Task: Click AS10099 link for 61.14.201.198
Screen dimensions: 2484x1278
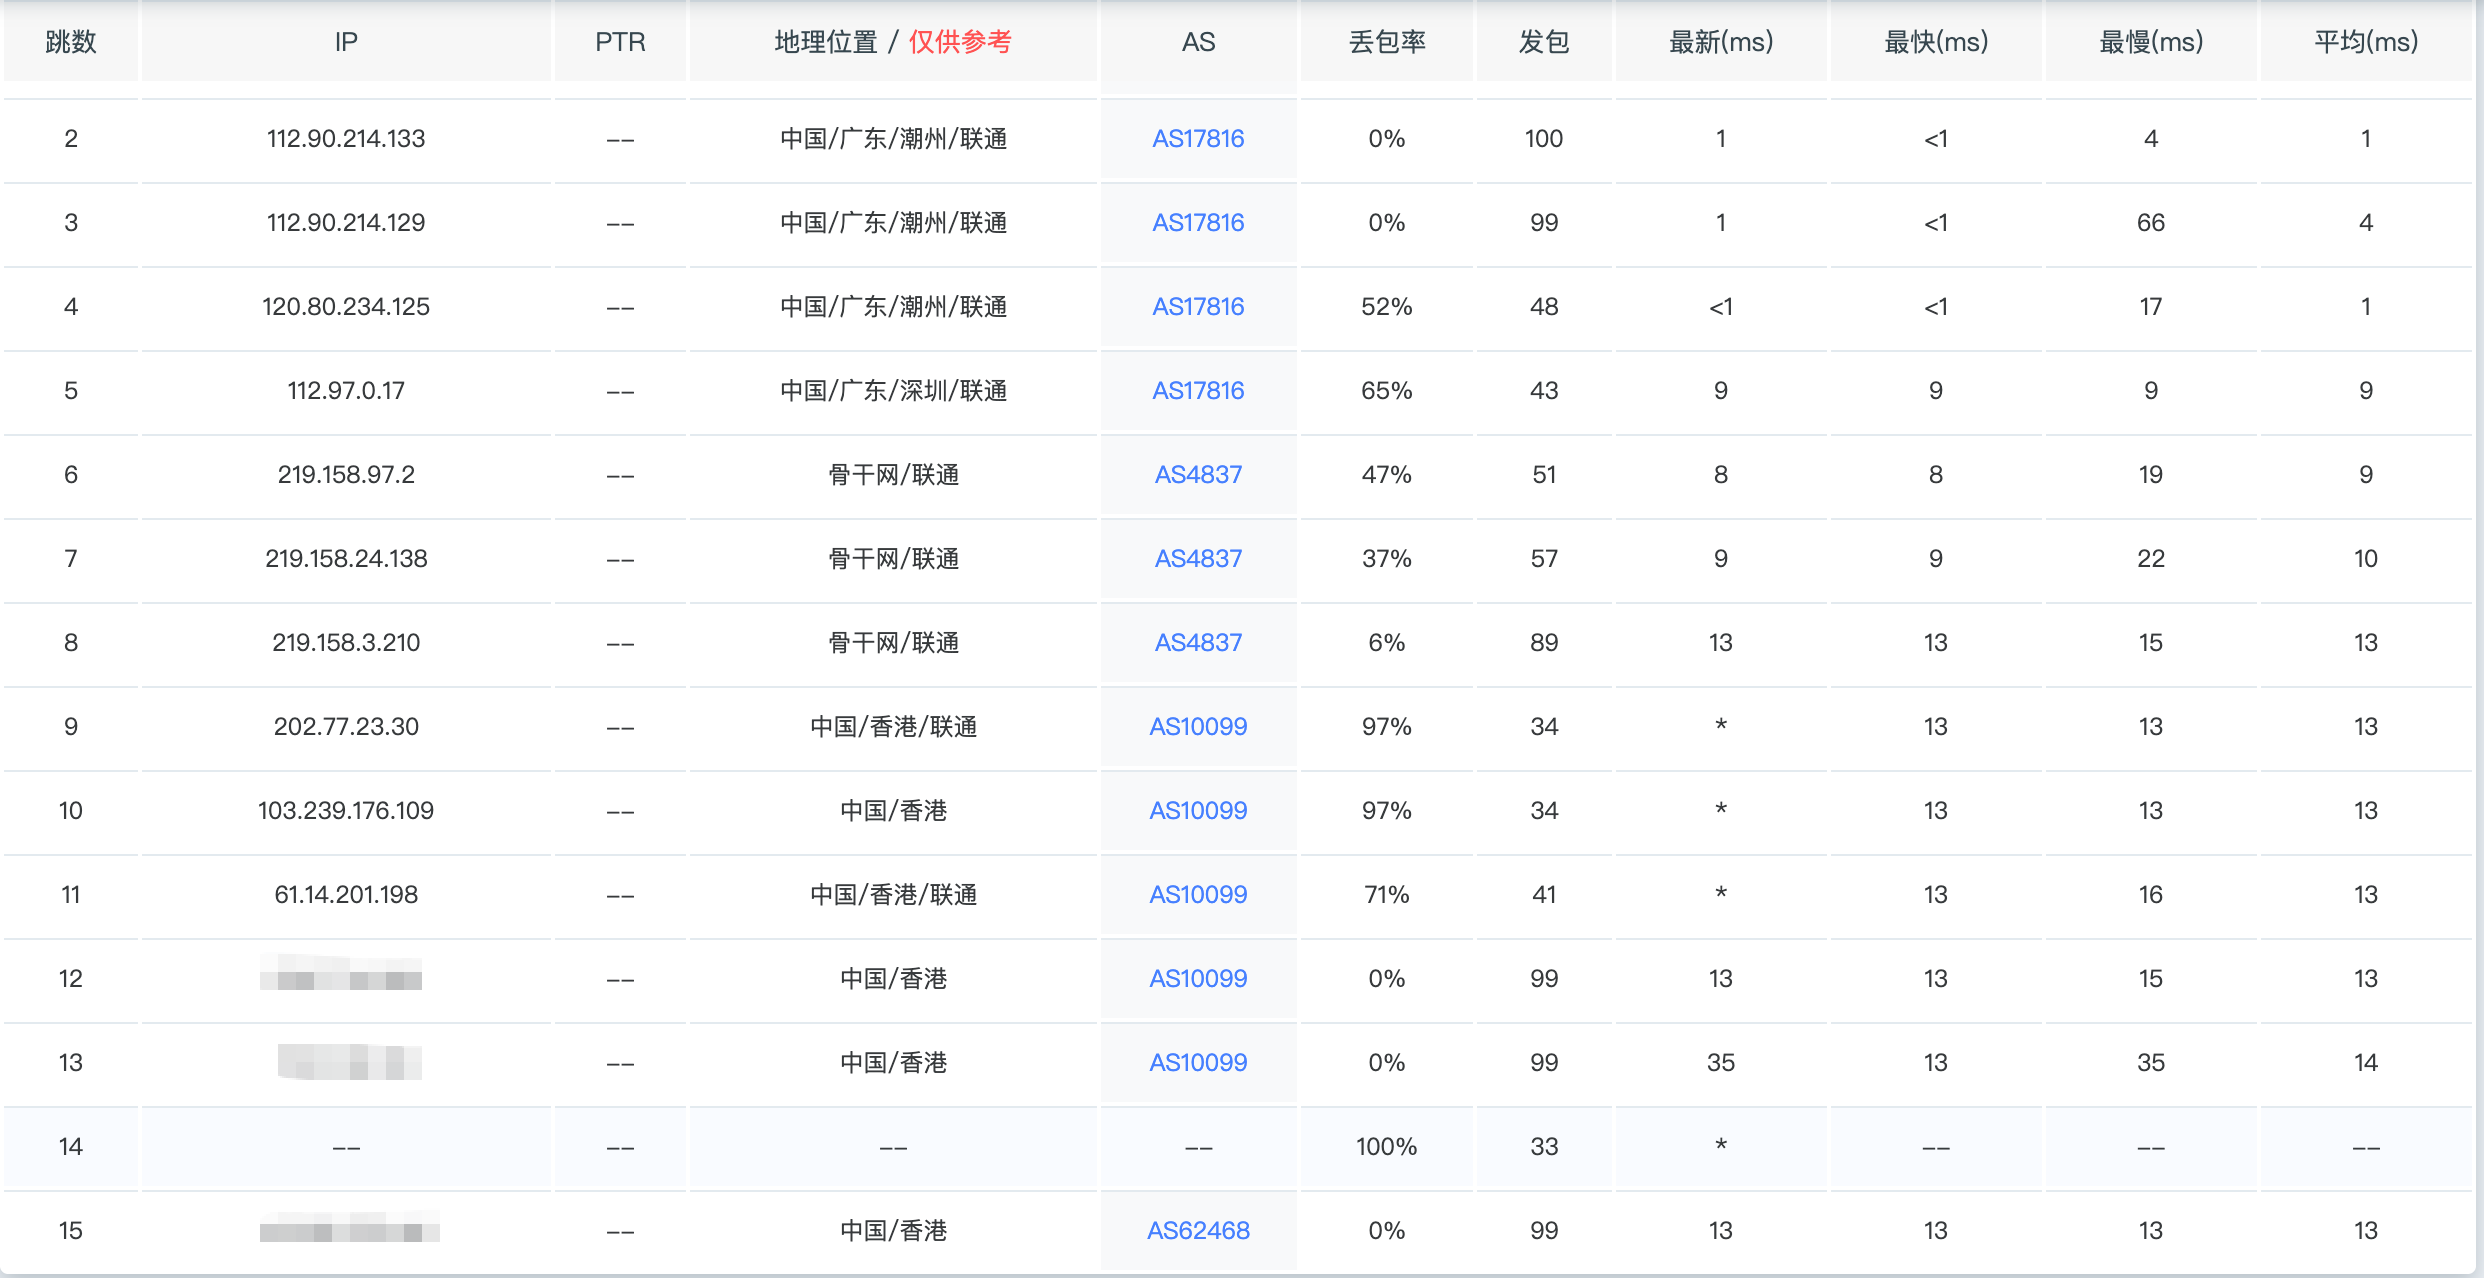Action: 1198,895
